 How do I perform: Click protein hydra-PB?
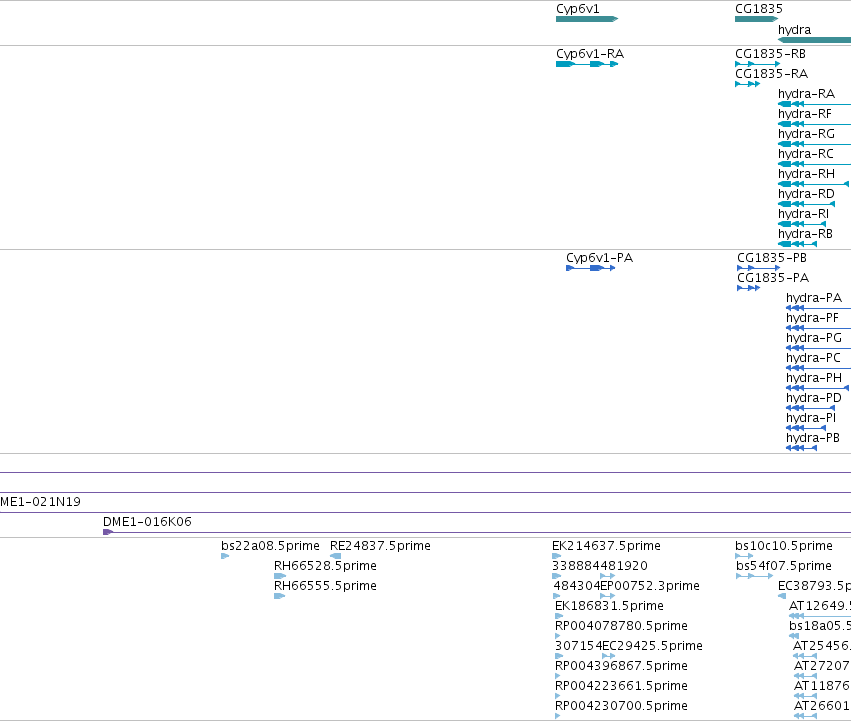click(812, 438)
